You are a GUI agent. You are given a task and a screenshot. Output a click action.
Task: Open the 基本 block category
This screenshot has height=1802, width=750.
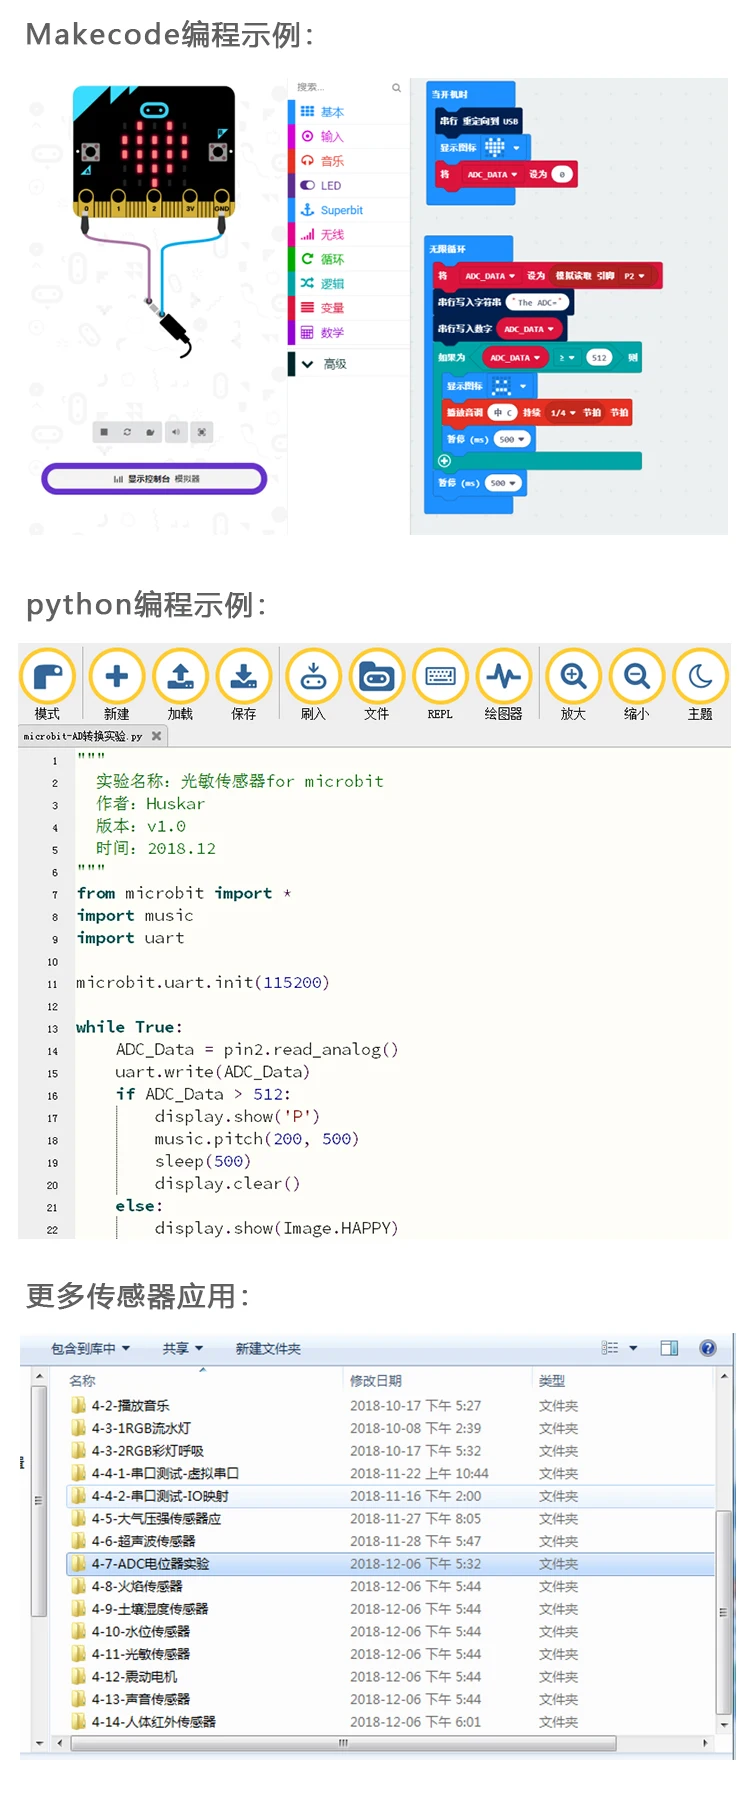pyautogui.click(x=350, y=112)
